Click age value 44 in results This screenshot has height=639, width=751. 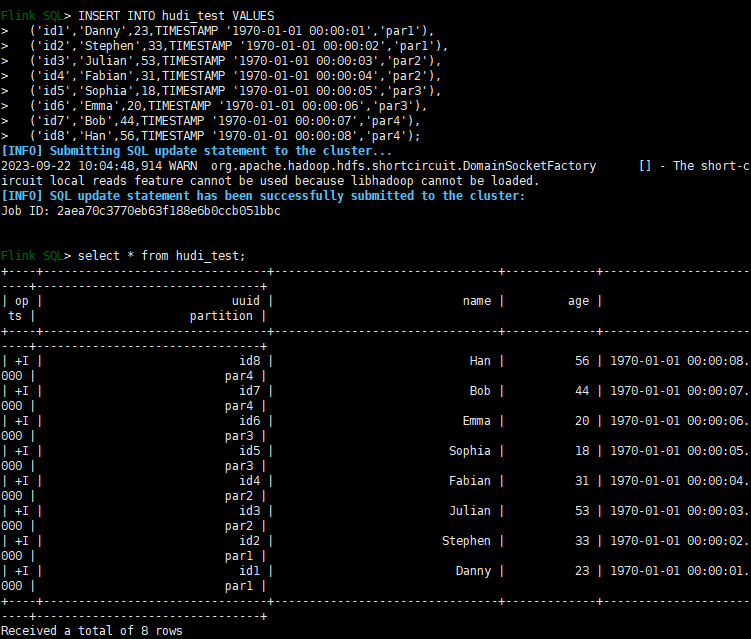coord(582,391)
